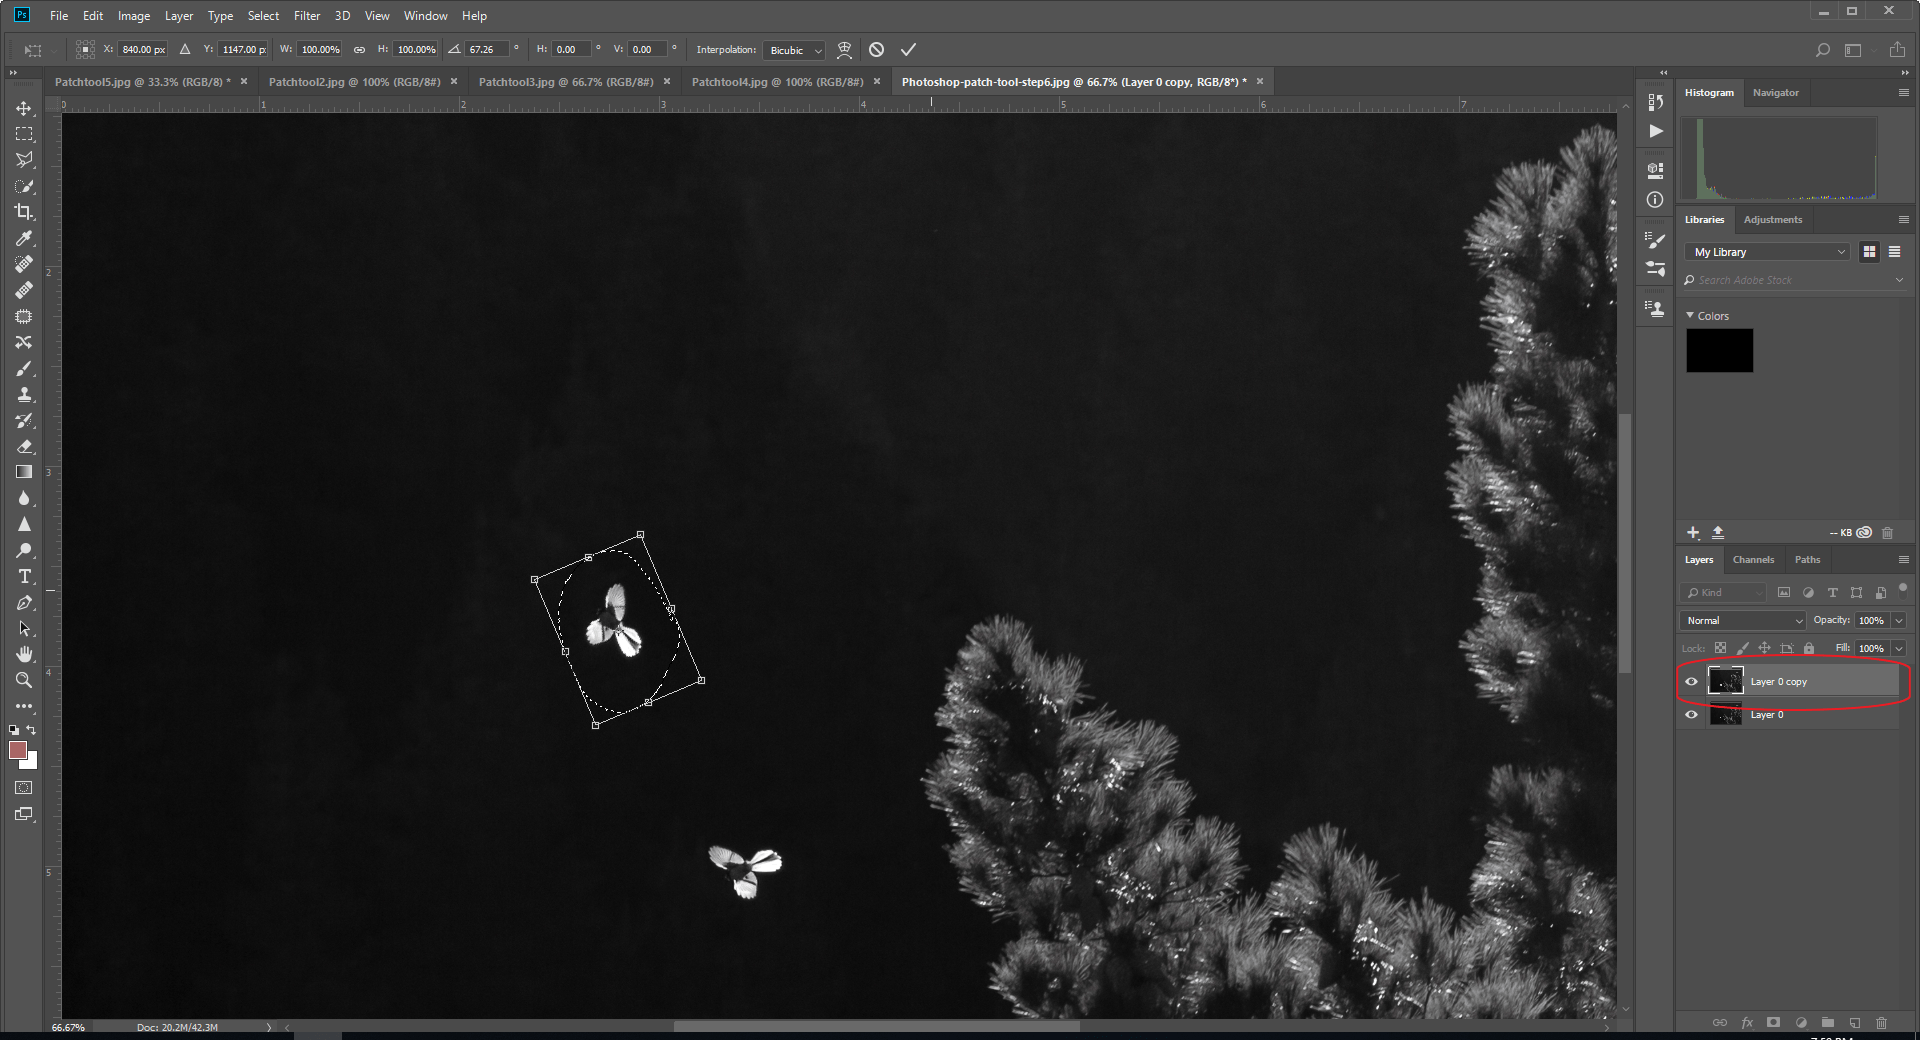Select the Eyedropper tool

pos(24,238)
